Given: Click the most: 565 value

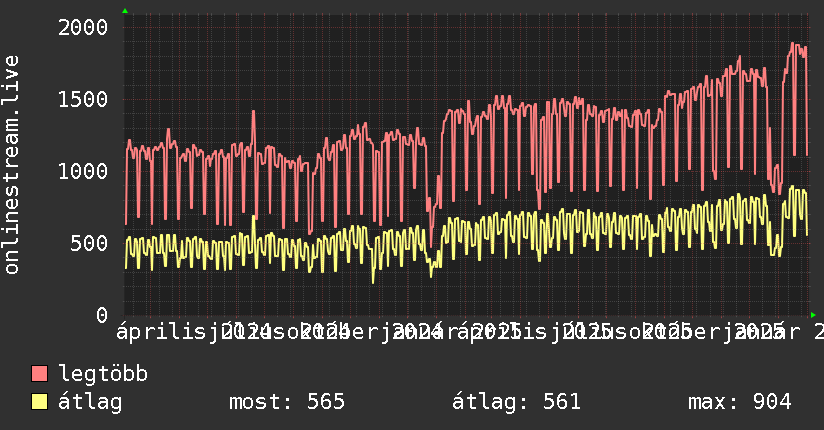Looking at the screenshot, I should point(287,402).
